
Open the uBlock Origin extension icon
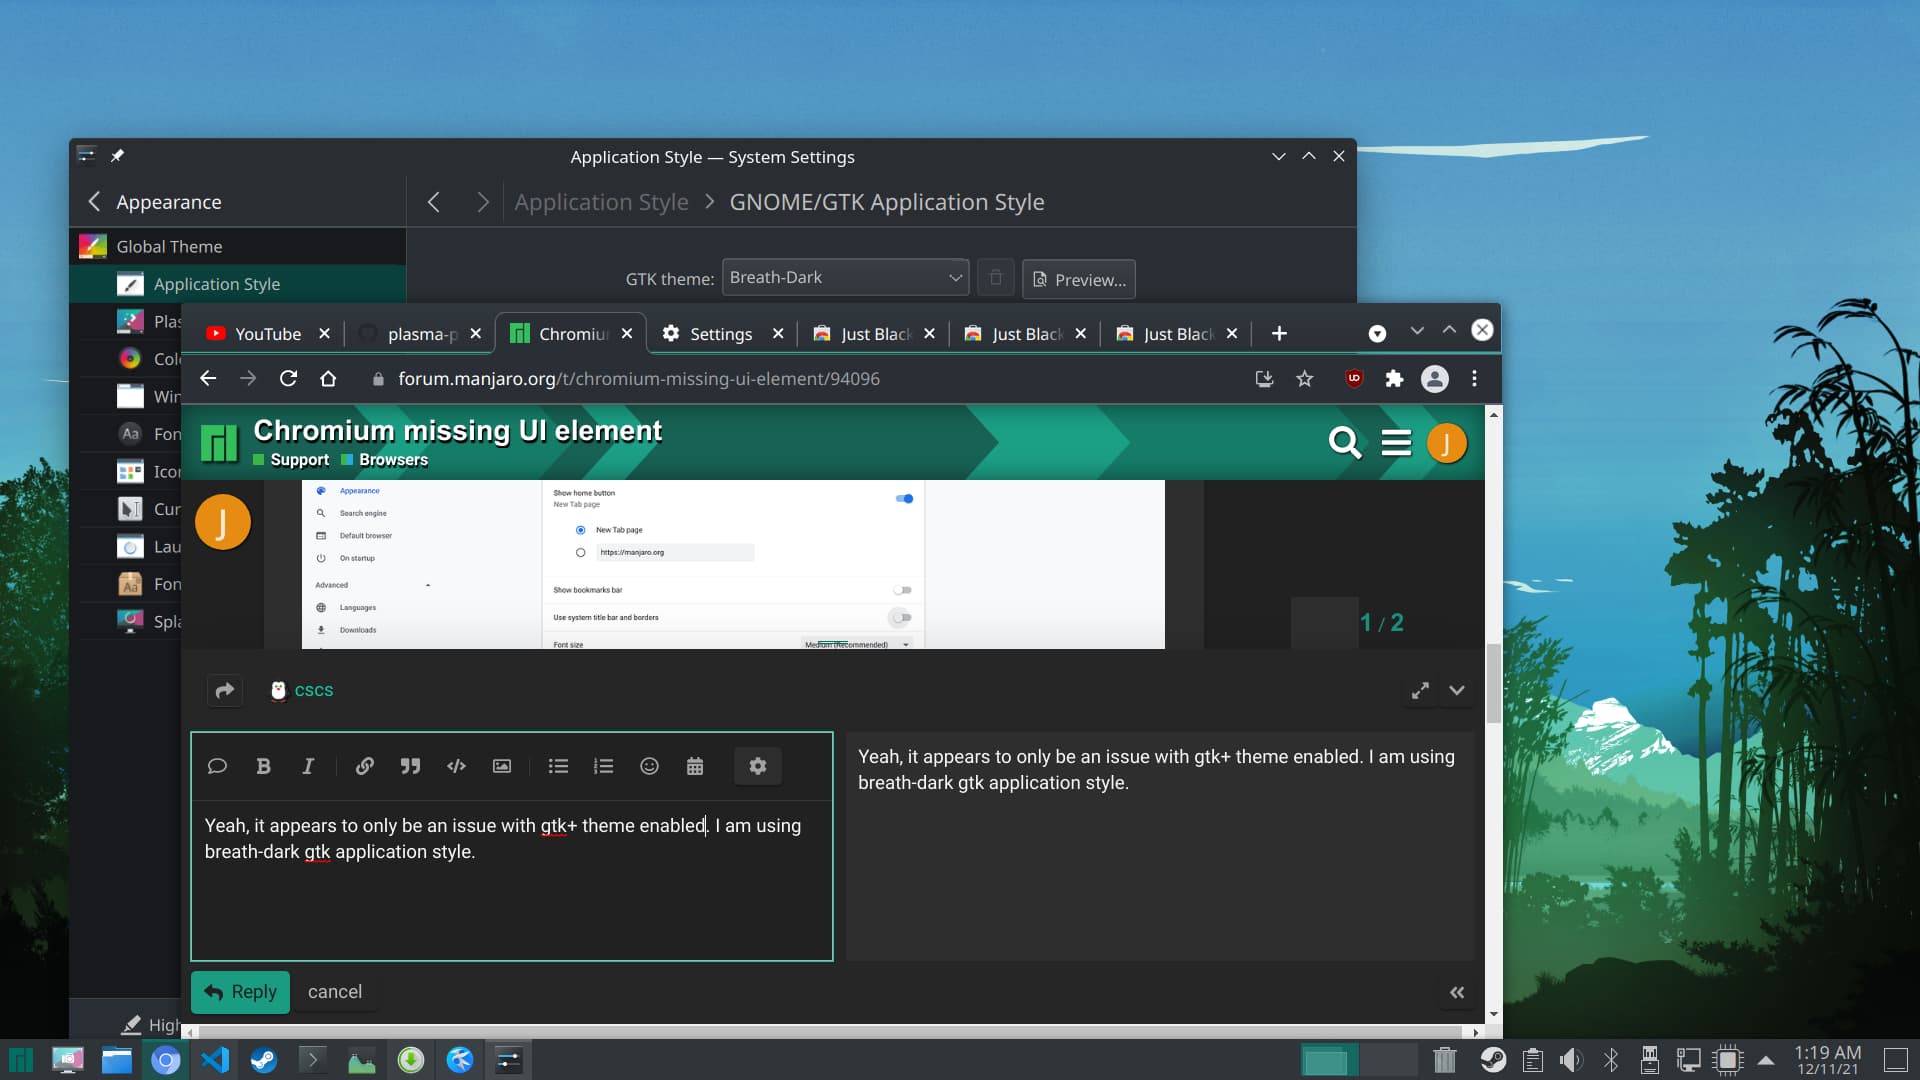tap(1354, 378)
